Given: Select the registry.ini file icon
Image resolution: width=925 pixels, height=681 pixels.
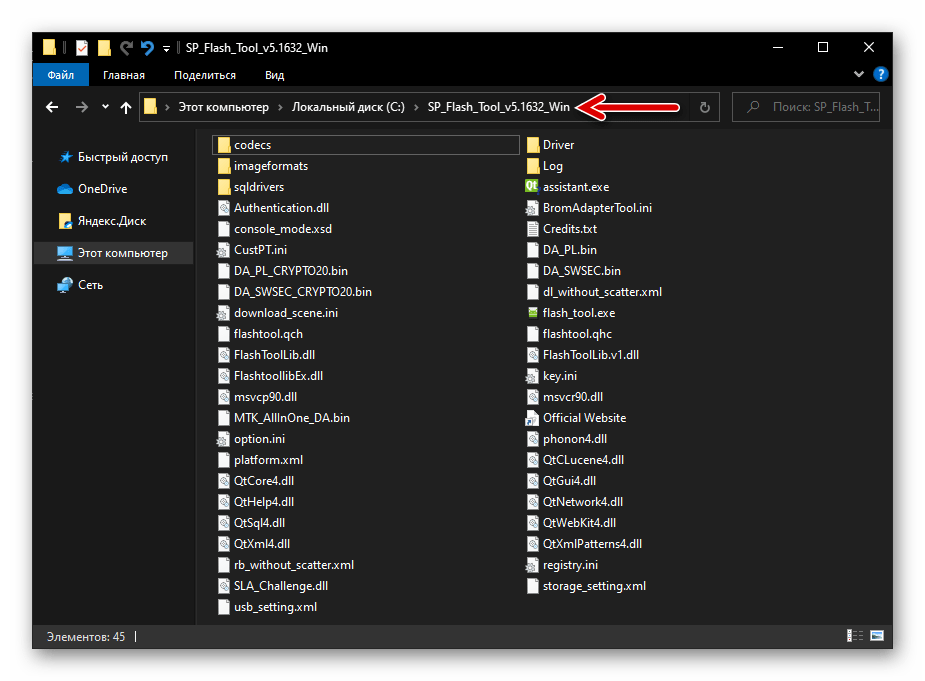Looking at the screenshot, I should (532, 565).
